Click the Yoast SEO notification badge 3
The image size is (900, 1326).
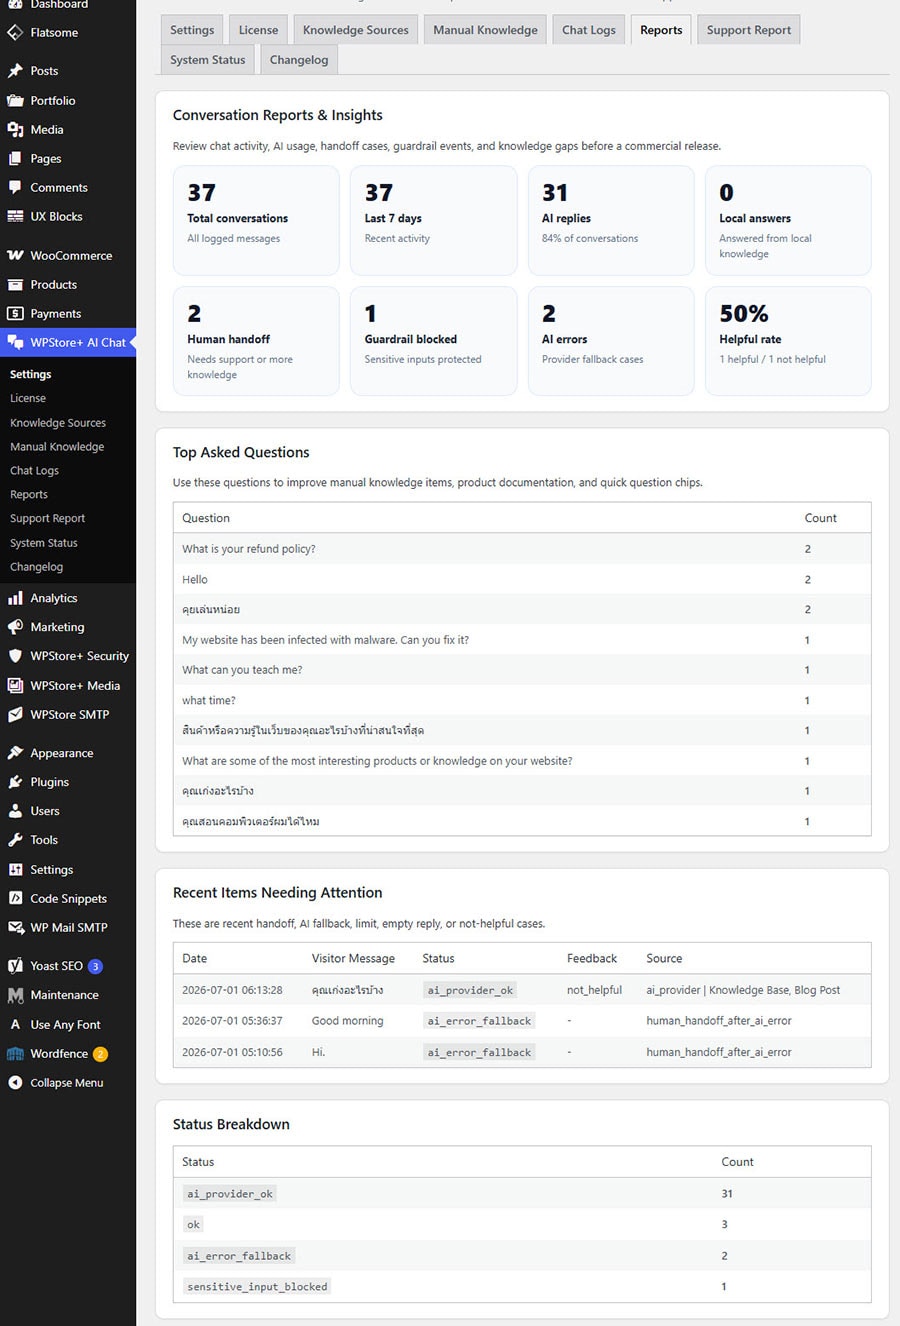click(x=95, y=967)
